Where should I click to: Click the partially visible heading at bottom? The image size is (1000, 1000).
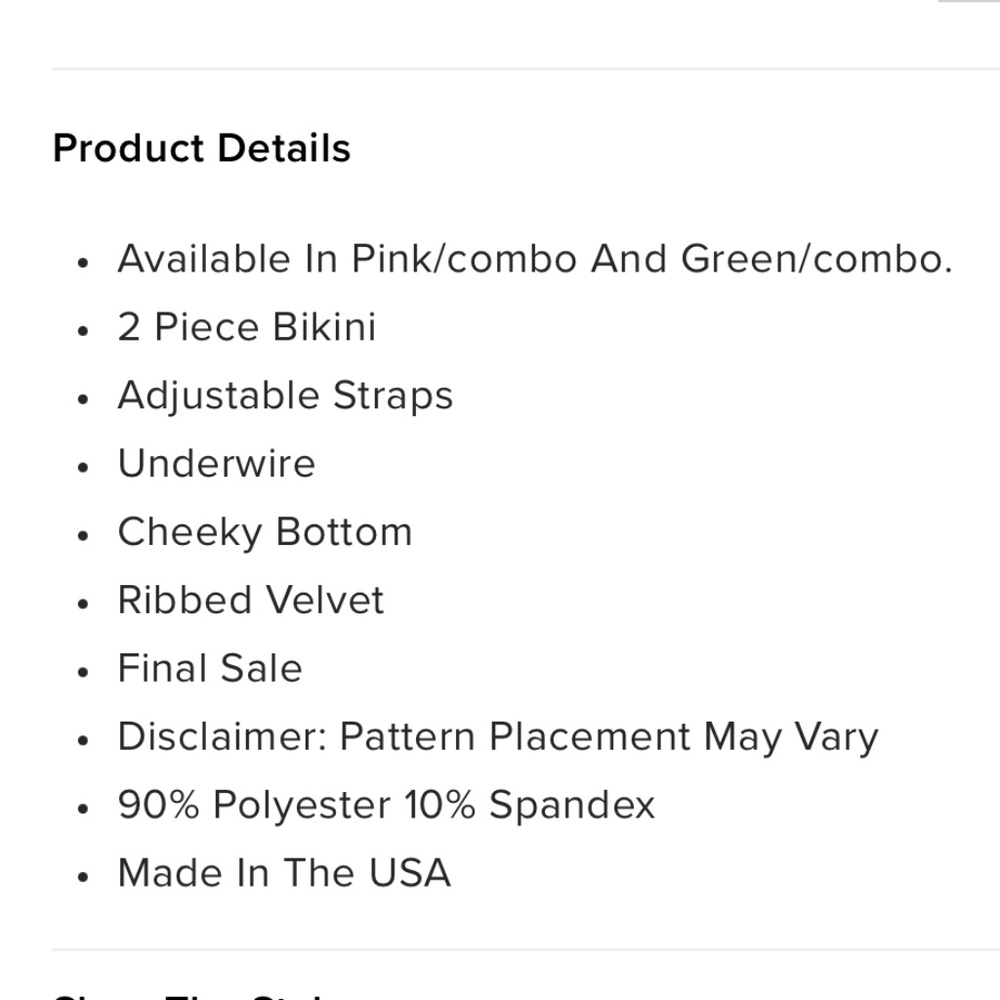[x=190, y=994]
